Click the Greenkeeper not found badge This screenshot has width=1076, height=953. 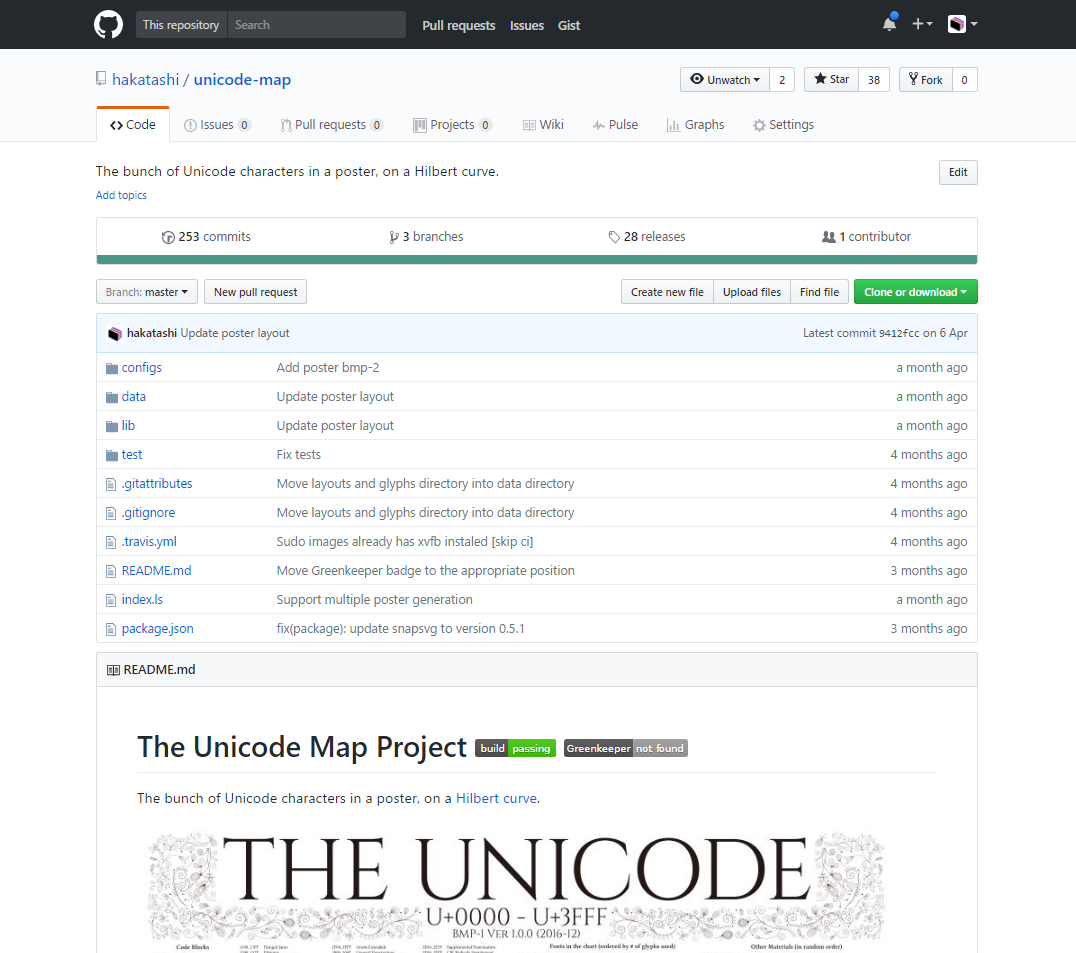pyautogui.click(x=626, y=748)
